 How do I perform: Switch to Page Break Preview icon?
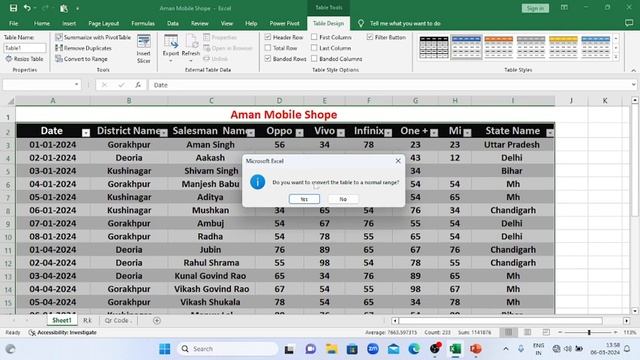546,332
